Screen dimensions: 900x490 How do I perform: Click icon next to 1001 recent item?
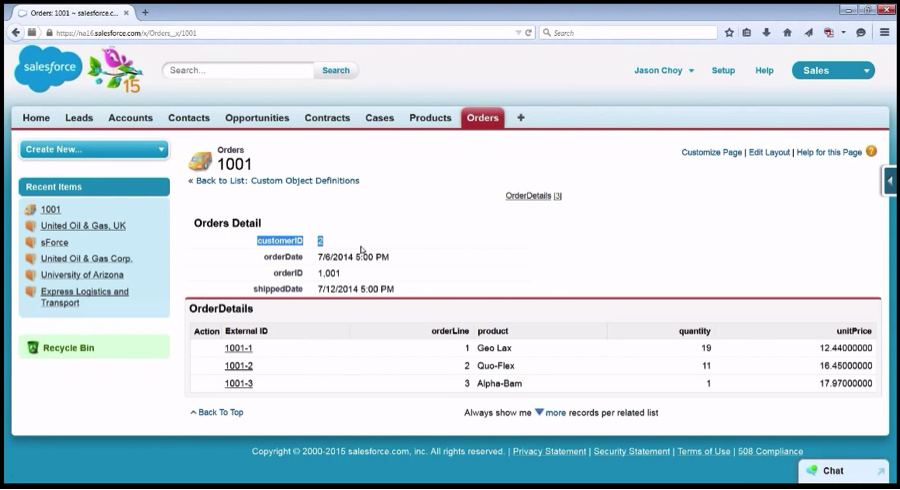(30, 209)
